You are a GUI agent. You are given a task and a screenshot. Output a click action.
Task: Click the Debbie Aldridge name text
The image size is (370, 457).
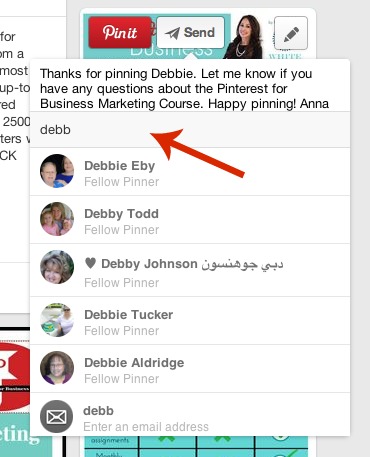[134, 363]
